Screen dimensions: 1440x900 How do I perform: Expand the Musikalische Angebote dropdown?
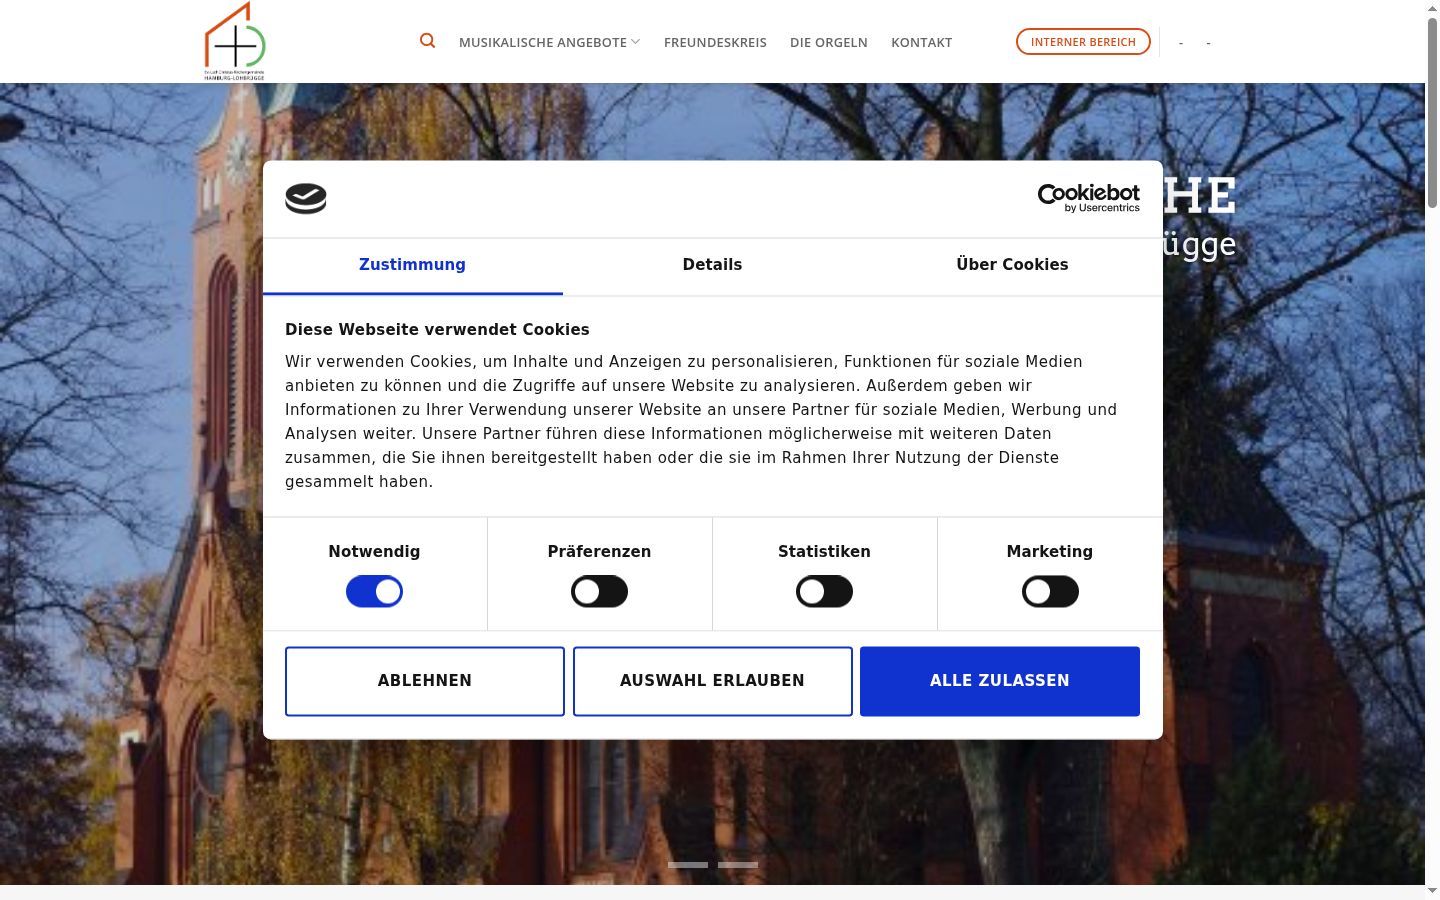tap(549, 42)
